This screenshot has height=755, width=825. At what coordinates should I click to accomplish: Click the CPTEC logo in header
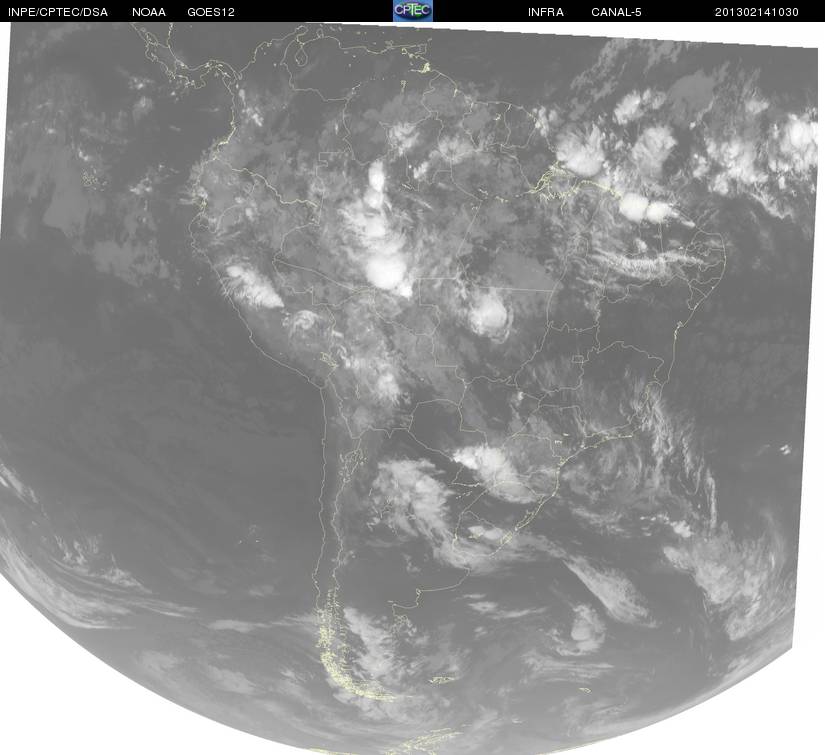(x=412, y=11)
